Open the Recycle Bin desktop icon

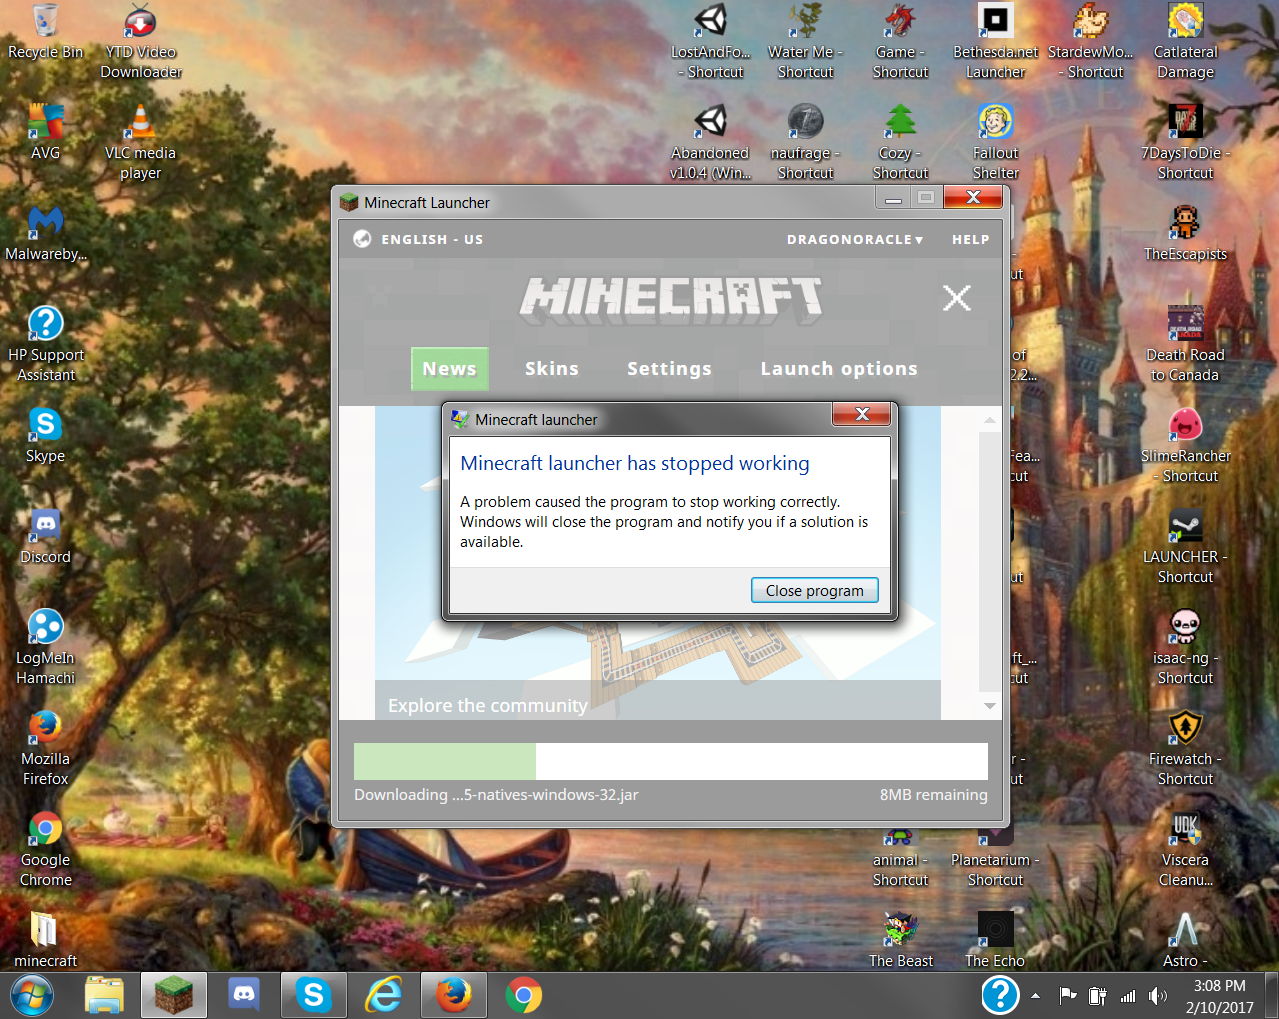point(45,33)
